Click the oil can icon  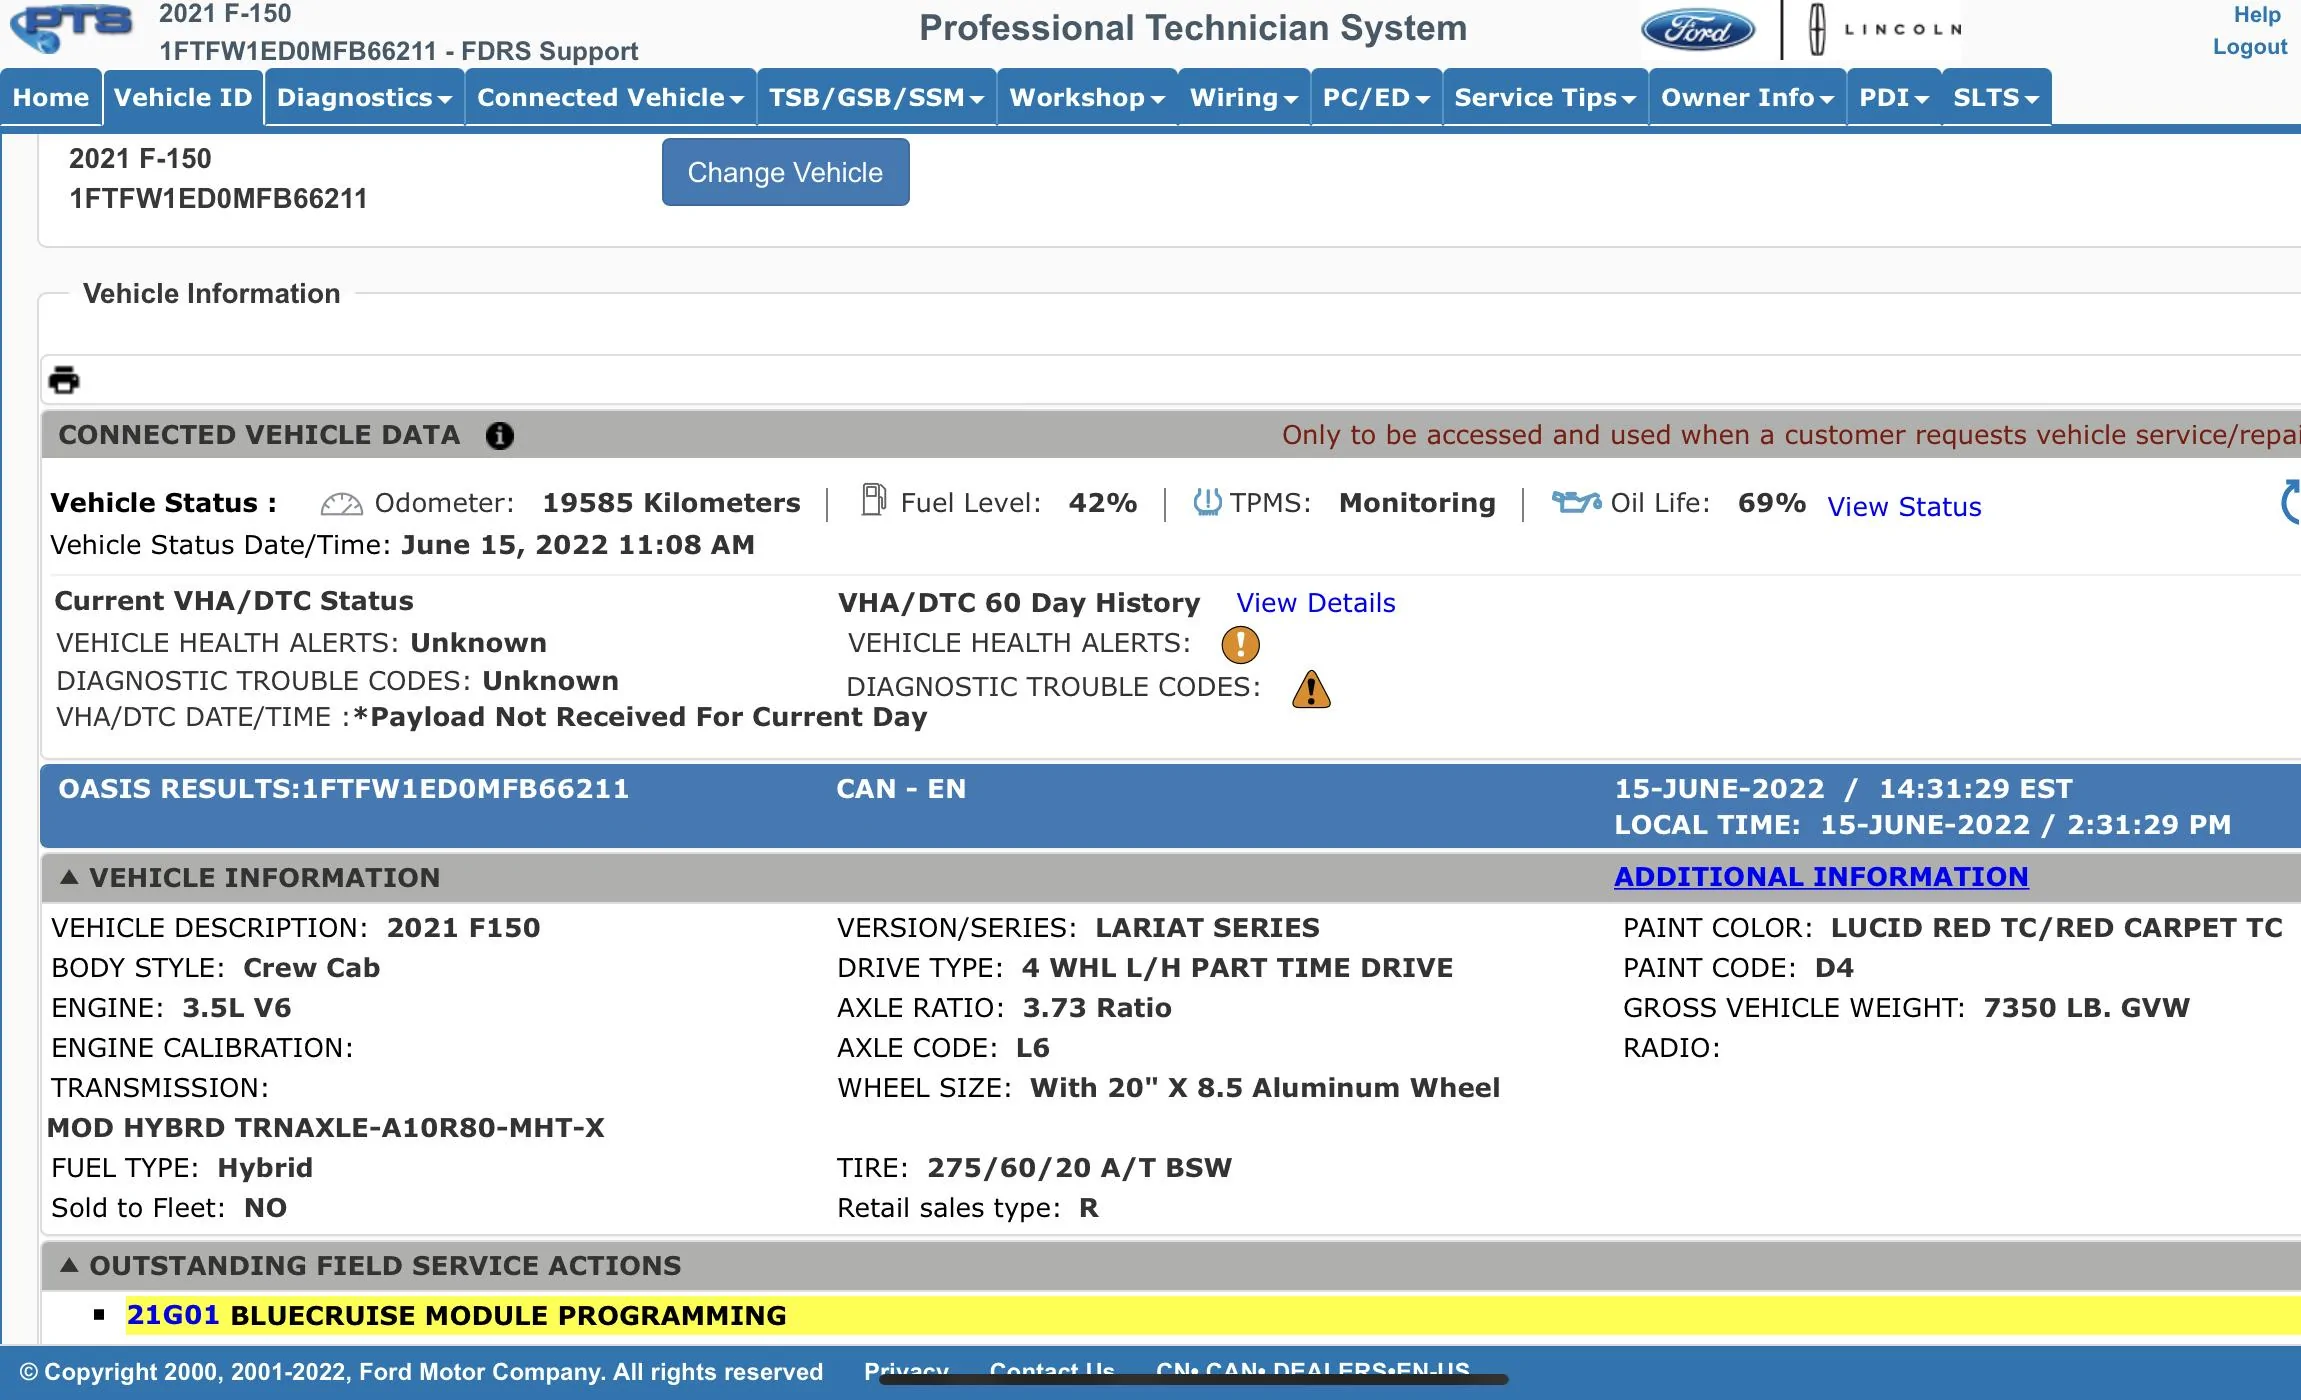pos(1576,502)
